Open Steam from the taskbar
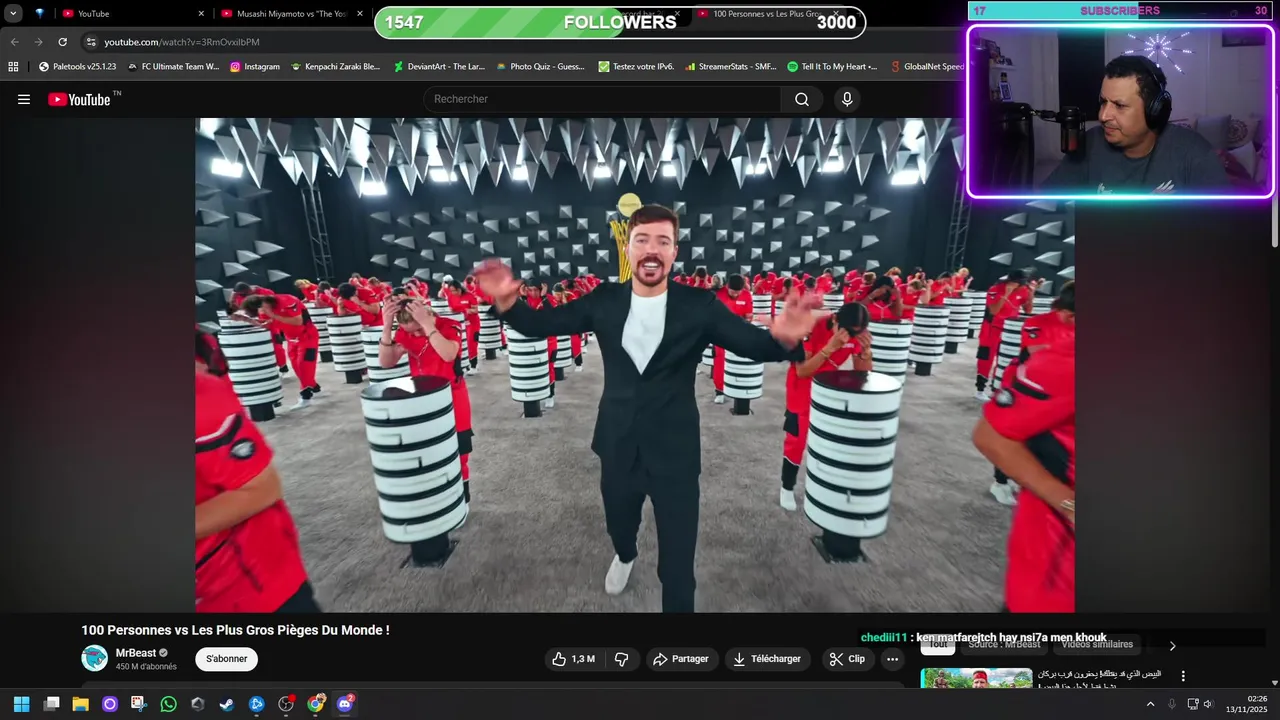This screenshot has width=1280, height=720. [x=227, y=704]
